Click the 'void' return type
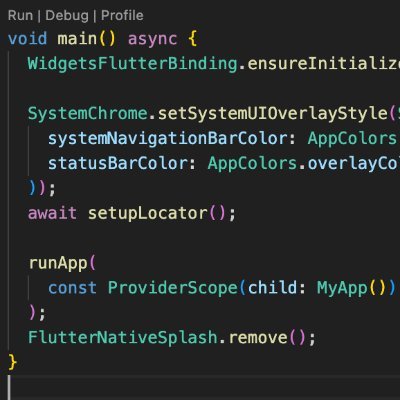This screenshot has height=400, width=400. click(x=27, y=39)
